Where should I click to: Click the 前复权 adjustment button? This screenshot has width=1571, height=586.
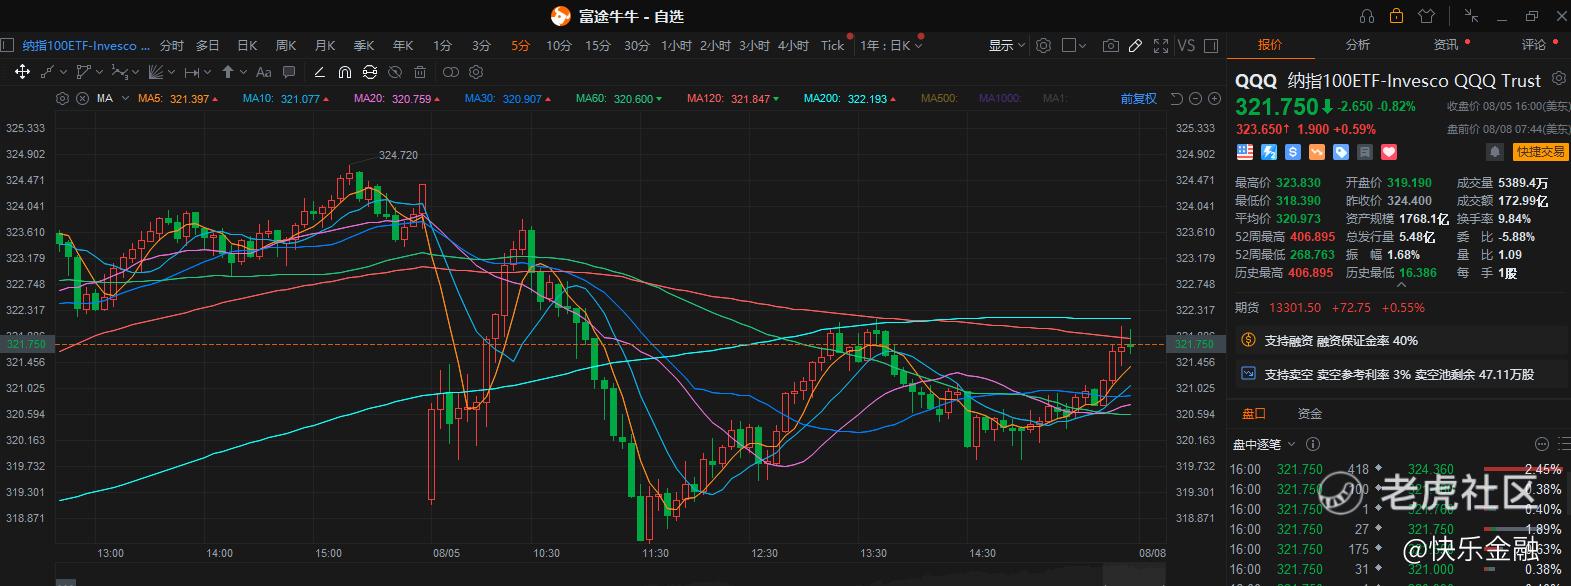pos(1138,99)
